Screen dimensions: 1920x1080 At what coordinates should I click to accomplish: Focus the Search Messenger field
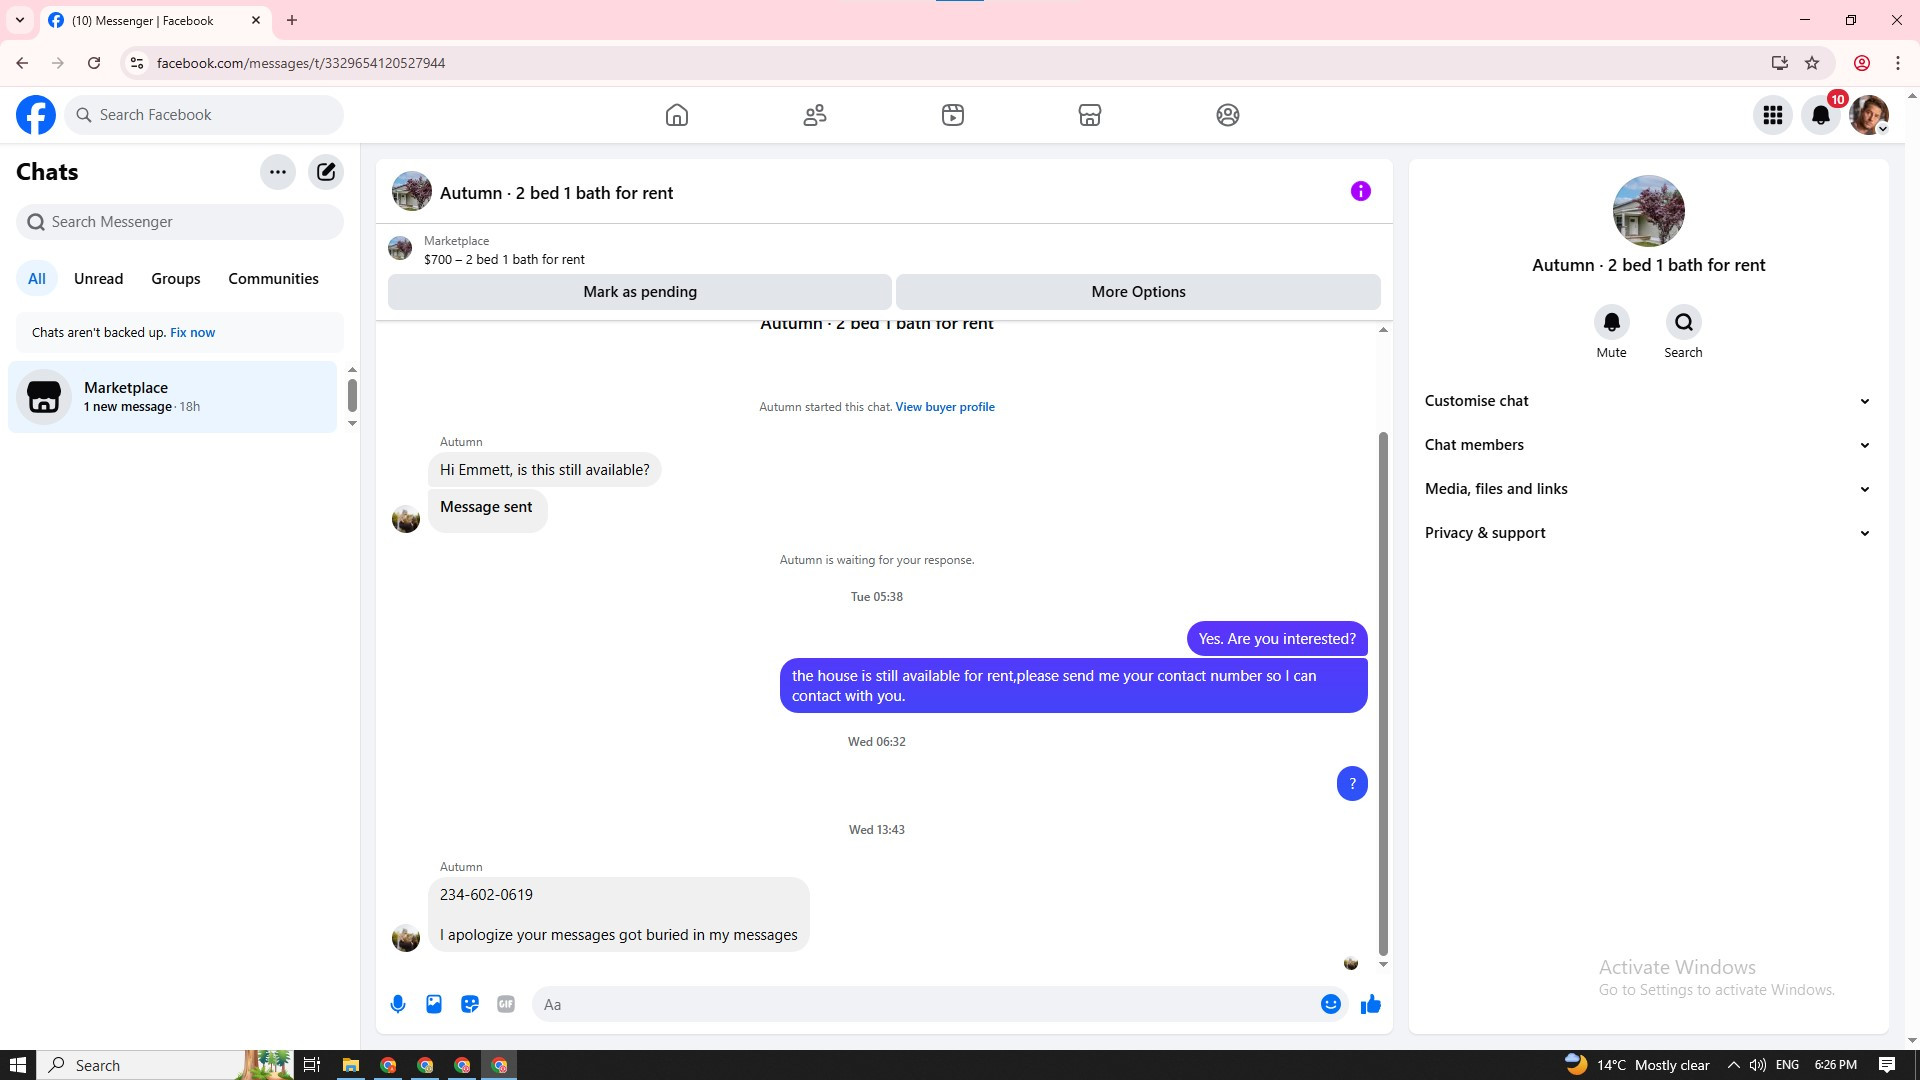pos(180,222)
